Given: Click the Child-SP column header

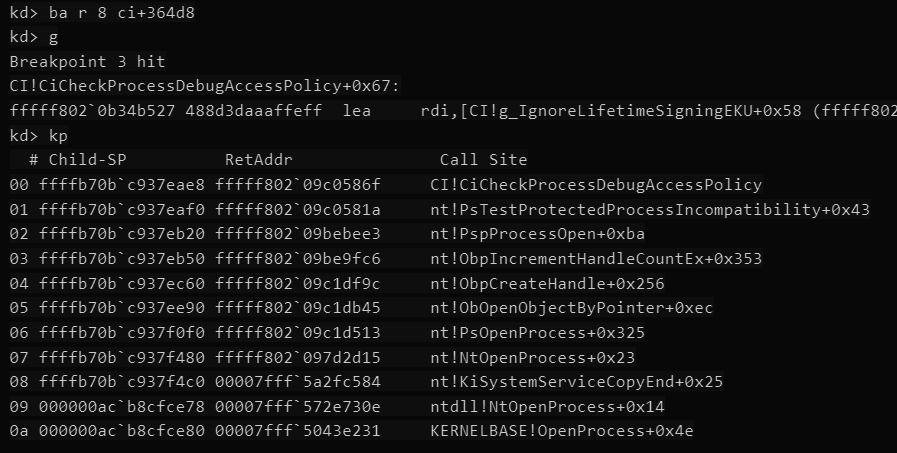Looking at the screenshot, I should 88,160.
